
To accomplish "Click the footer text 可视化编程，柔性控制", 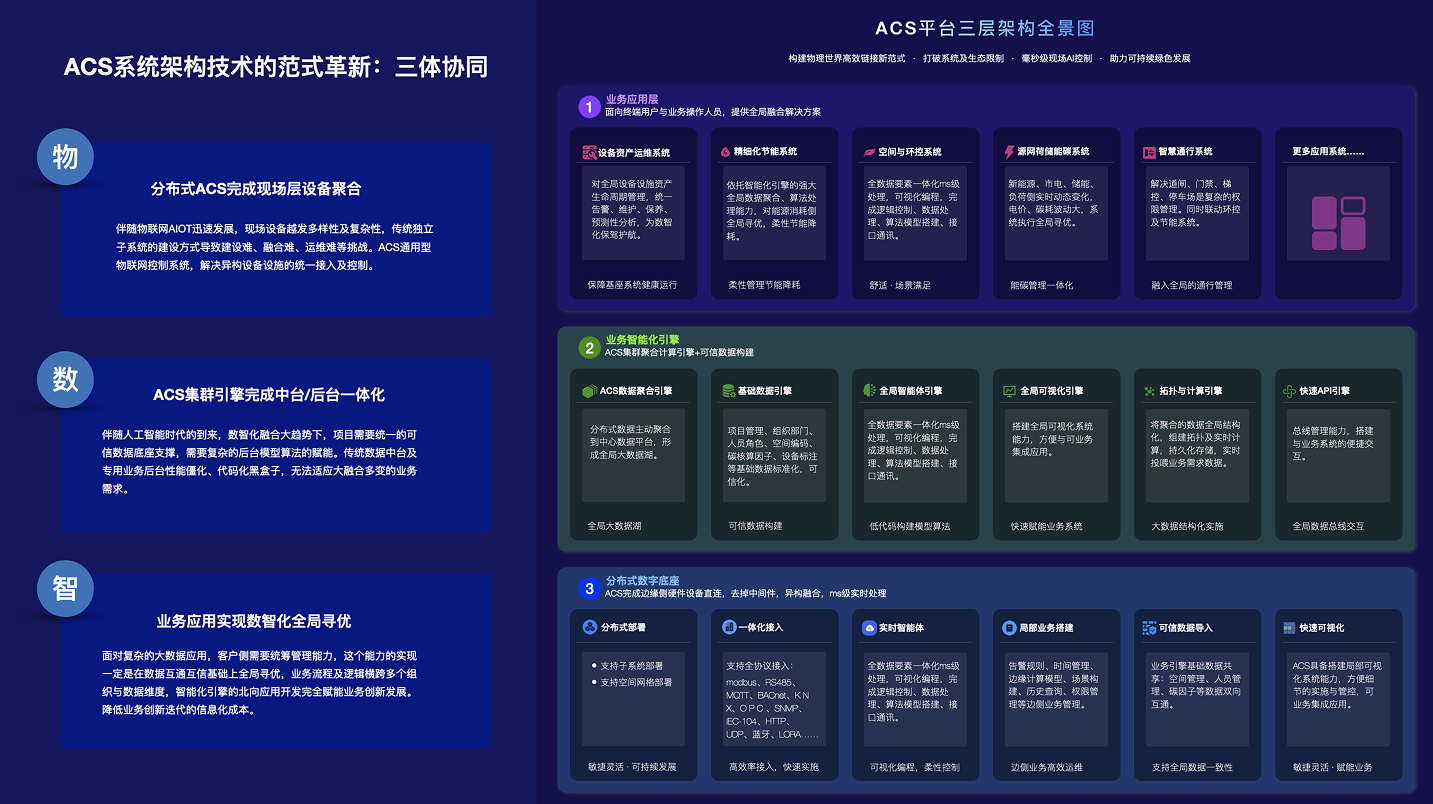I will pos(914,767).
